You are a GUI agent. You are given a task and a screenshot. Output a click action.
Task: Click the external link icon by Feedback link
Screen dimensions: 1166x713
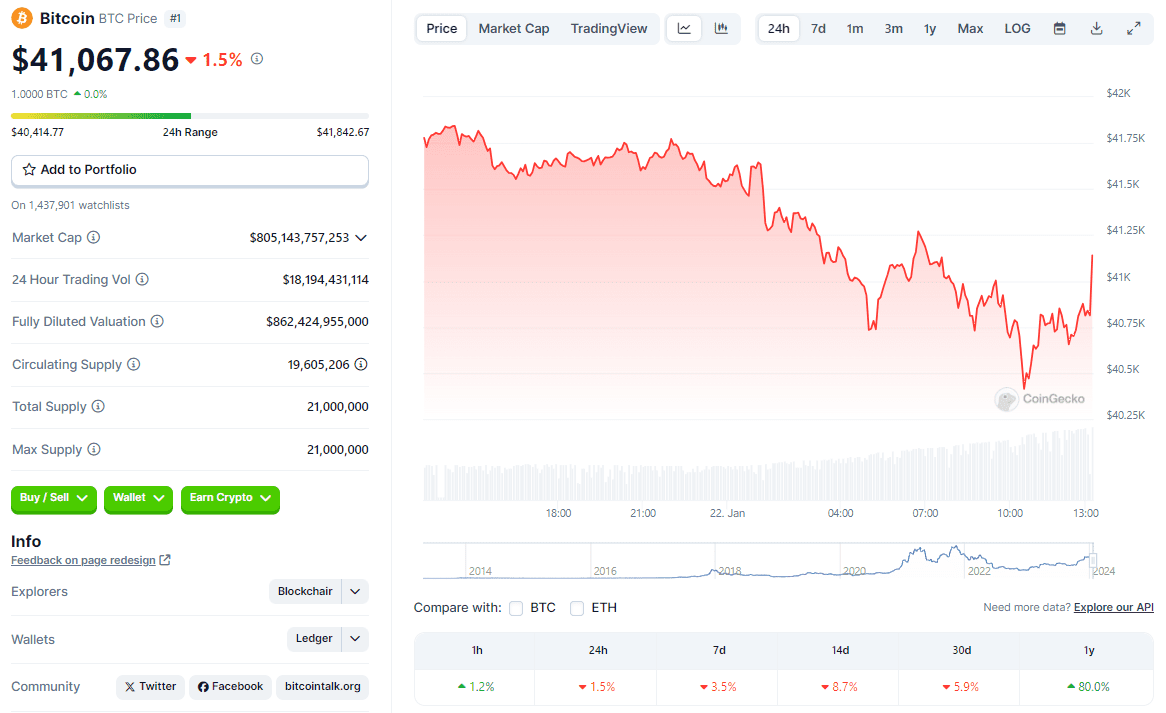point(165,560)
